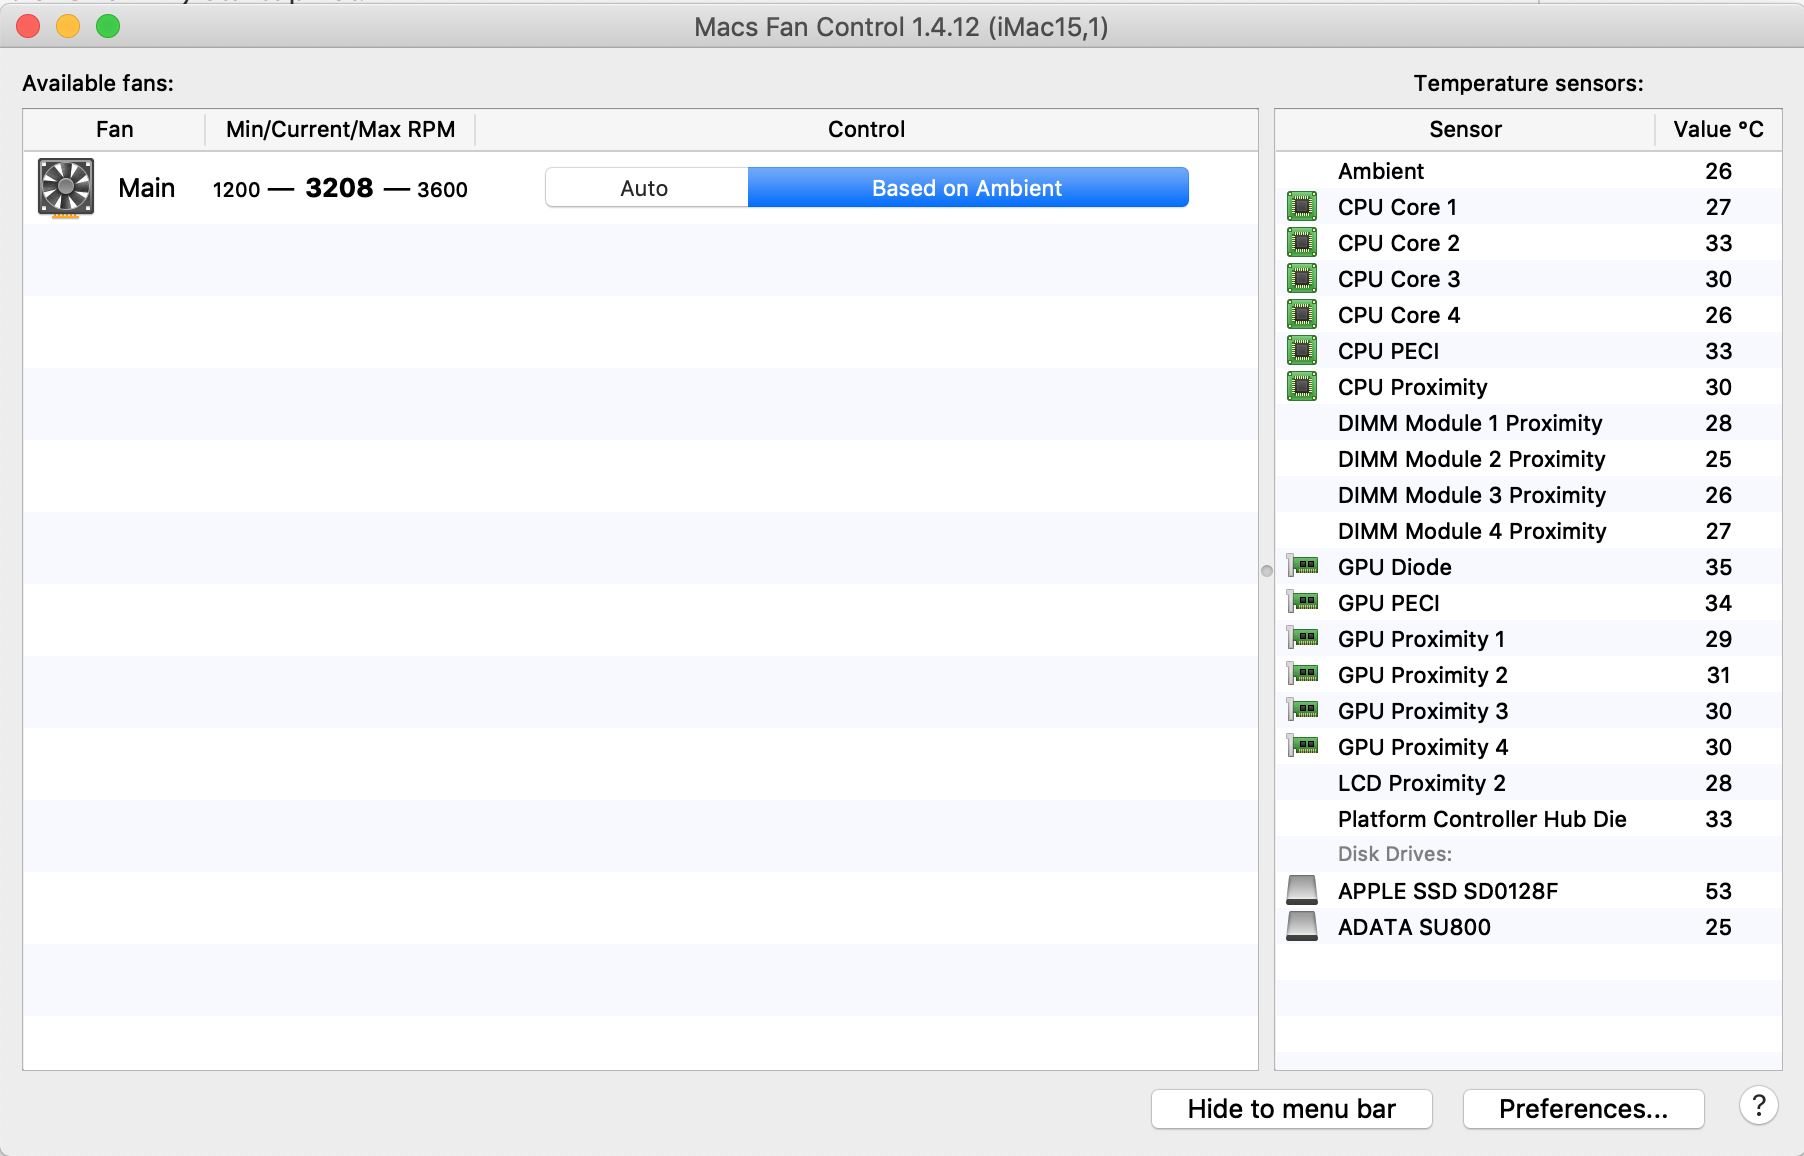The image size is (1804, 1156).
Task: Click the CPU Core 4 chip icon
Action: pyautogui.click(x=1302, y=315)
